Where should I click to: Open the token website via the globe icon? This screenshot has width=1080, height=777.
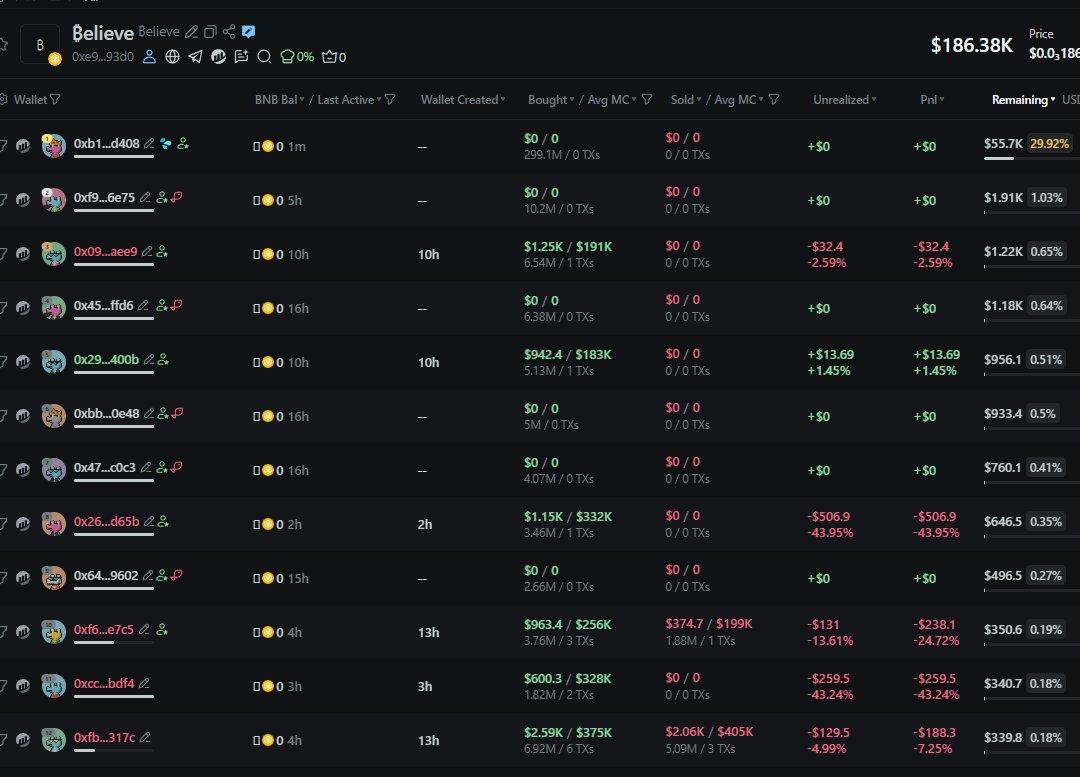(x=172, y=57)
